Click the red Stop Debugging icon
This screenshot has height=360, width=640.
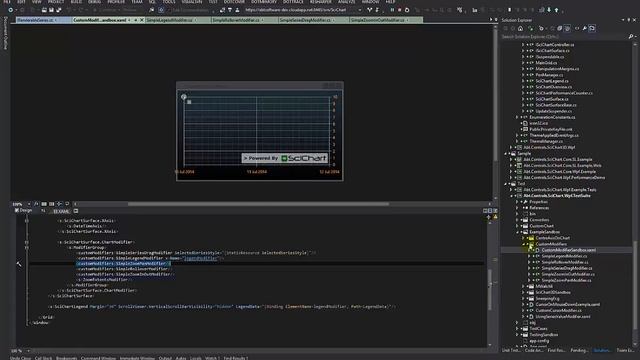tap(399, 10)
